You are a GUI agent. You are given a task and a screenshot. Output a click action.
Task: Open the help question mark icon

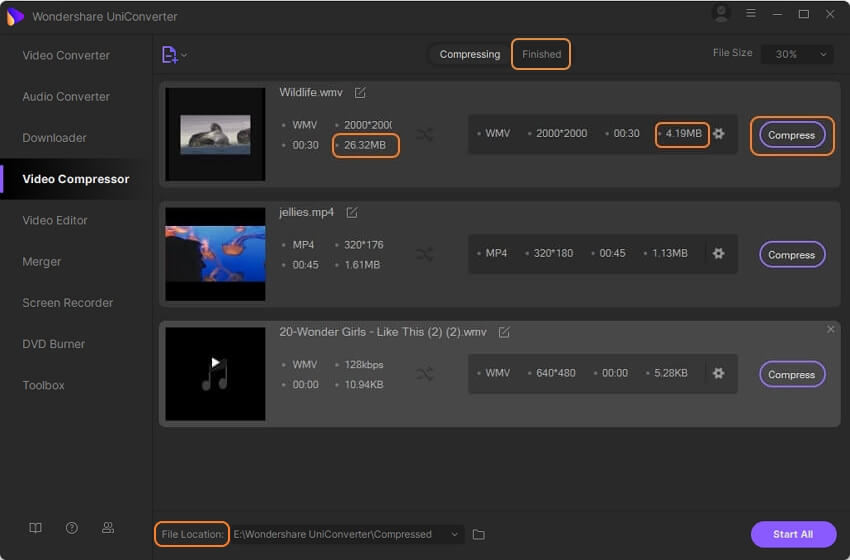point(72,527)
